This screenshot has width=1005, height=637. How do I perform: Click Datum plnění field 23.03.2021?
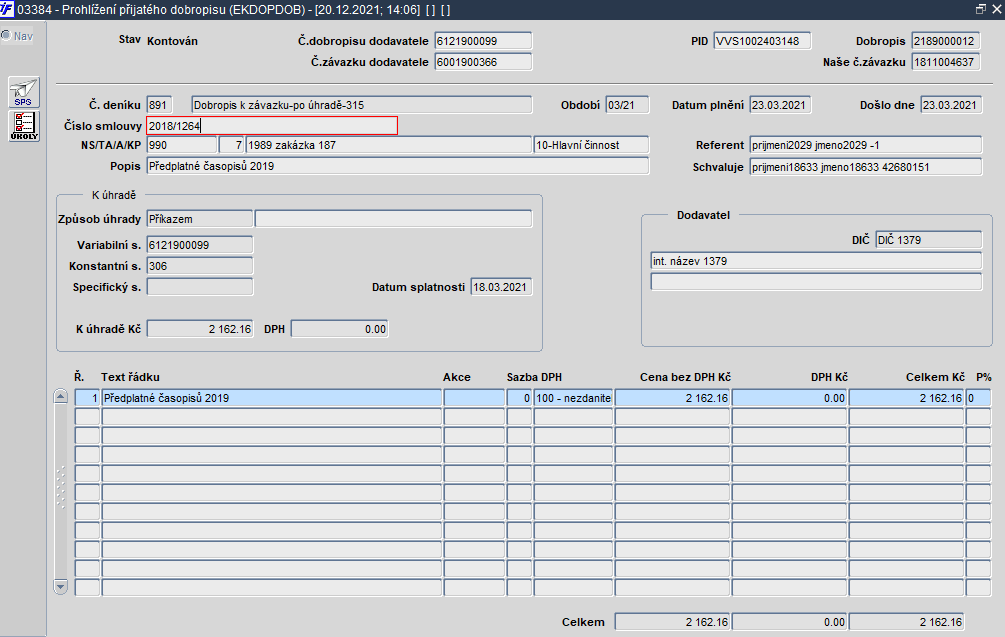point(779,105)
